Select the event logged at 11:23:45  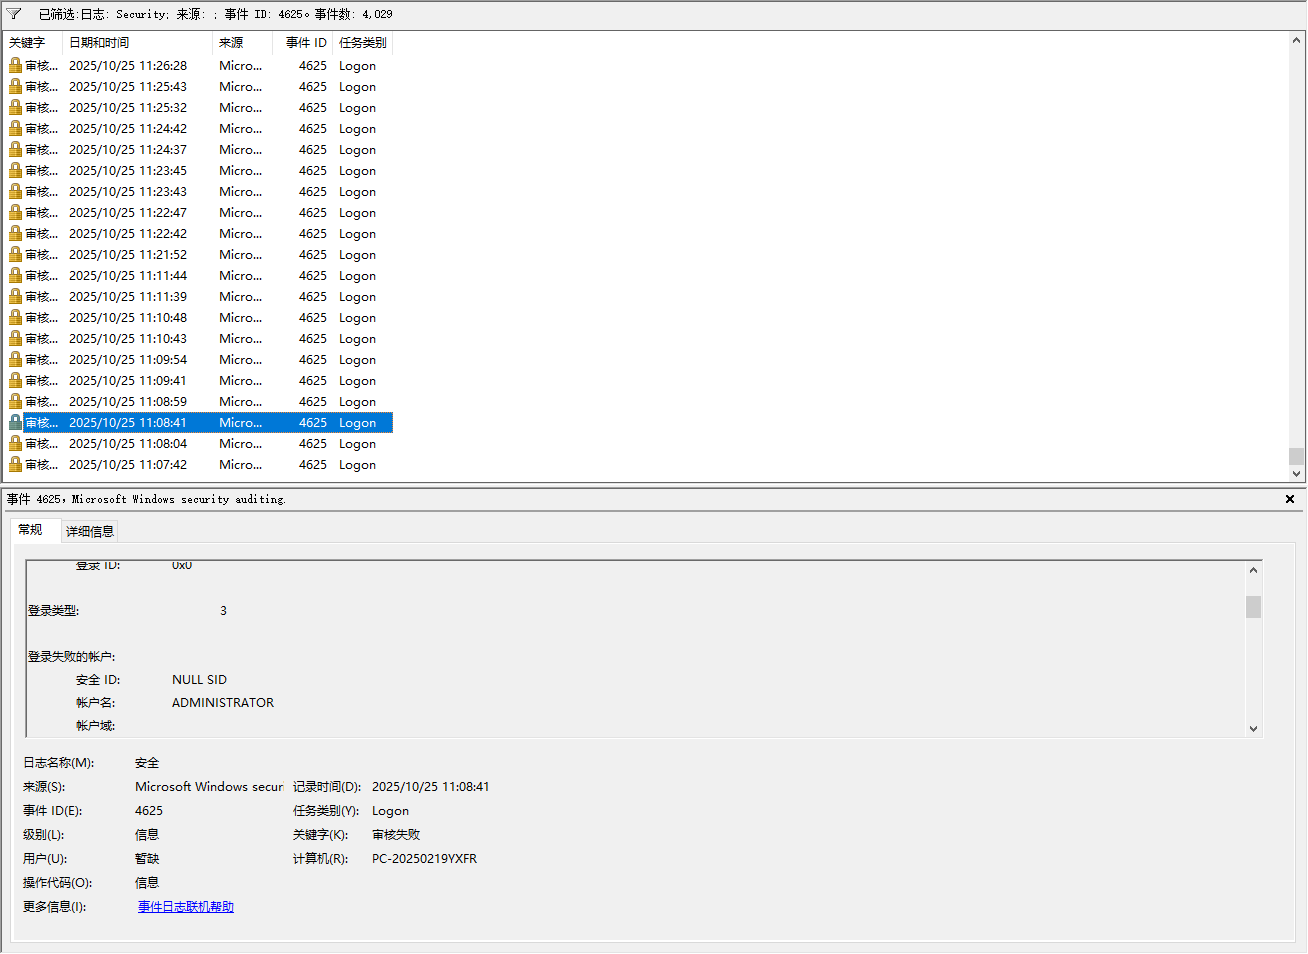[128, 170]
